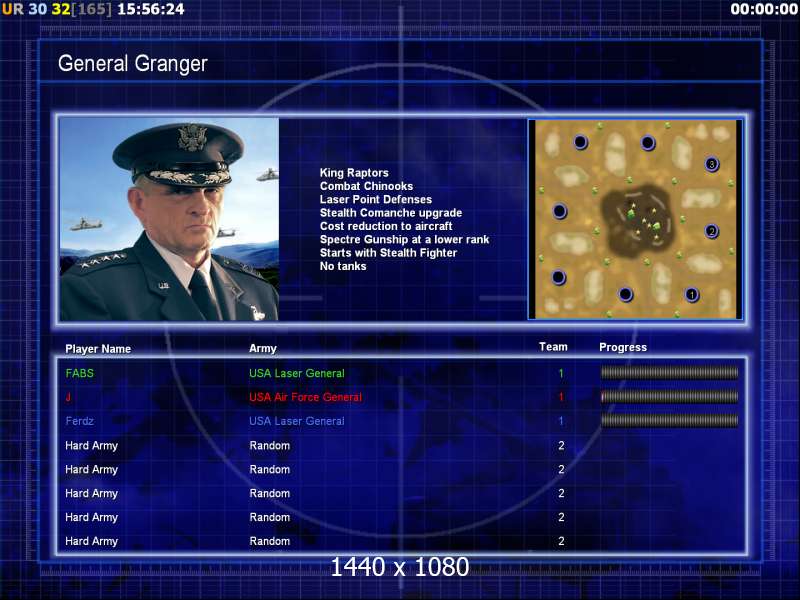Click "Starts with Stealth Fighter" text

388,252
